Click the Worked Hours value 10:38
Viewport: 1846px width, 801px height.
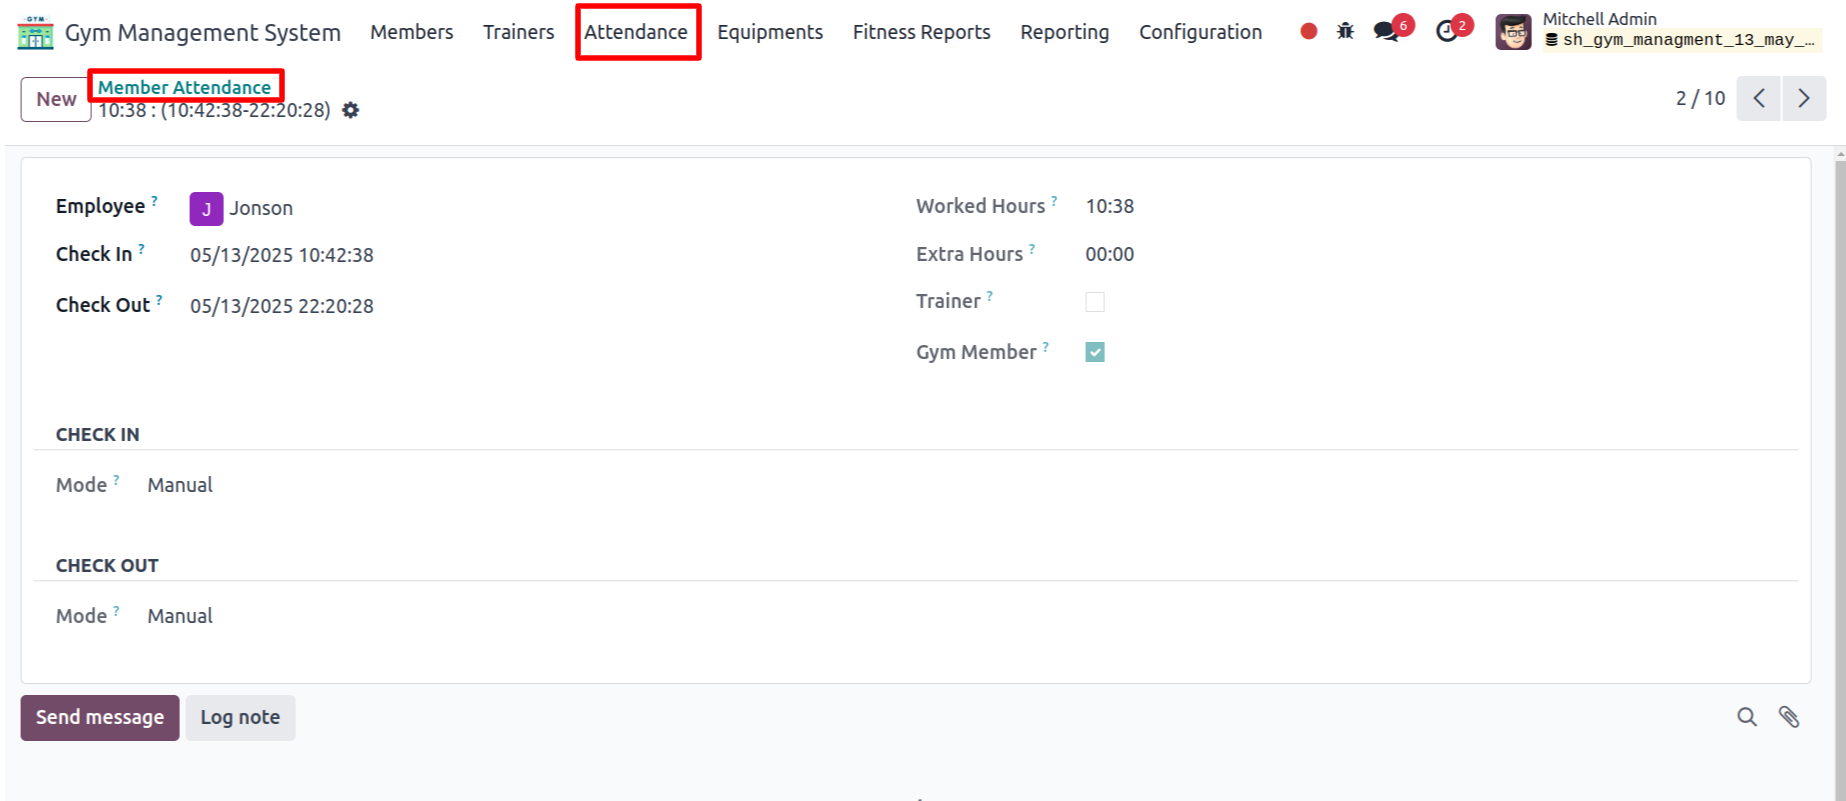(x=1110, y=206)
